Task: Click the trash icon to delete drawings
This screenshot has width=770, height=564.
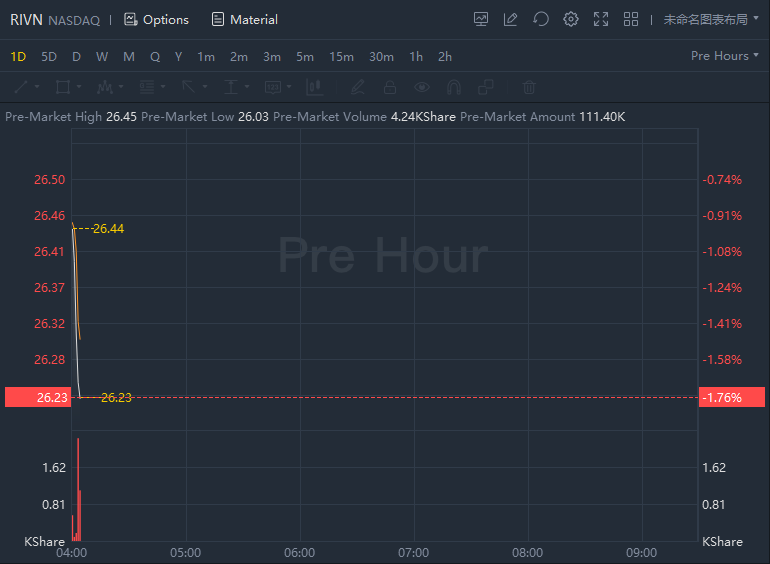Action: [x=529, y=87]
